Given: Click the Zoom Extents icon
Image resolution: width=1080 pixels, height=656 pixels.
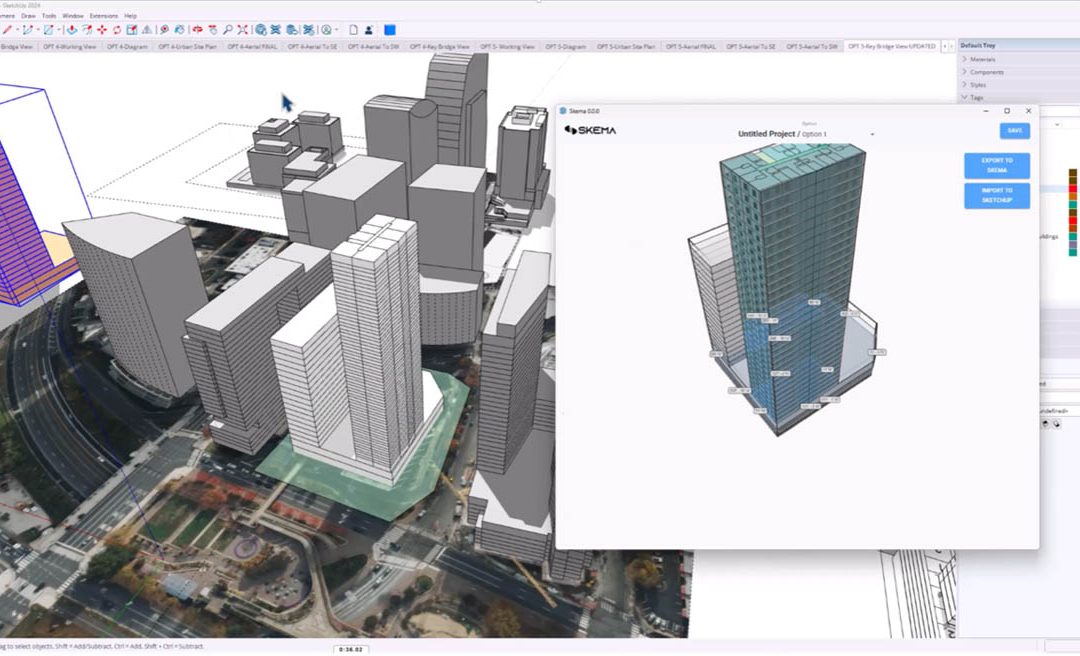Looking at the screenshot, I should click(242, 30).
